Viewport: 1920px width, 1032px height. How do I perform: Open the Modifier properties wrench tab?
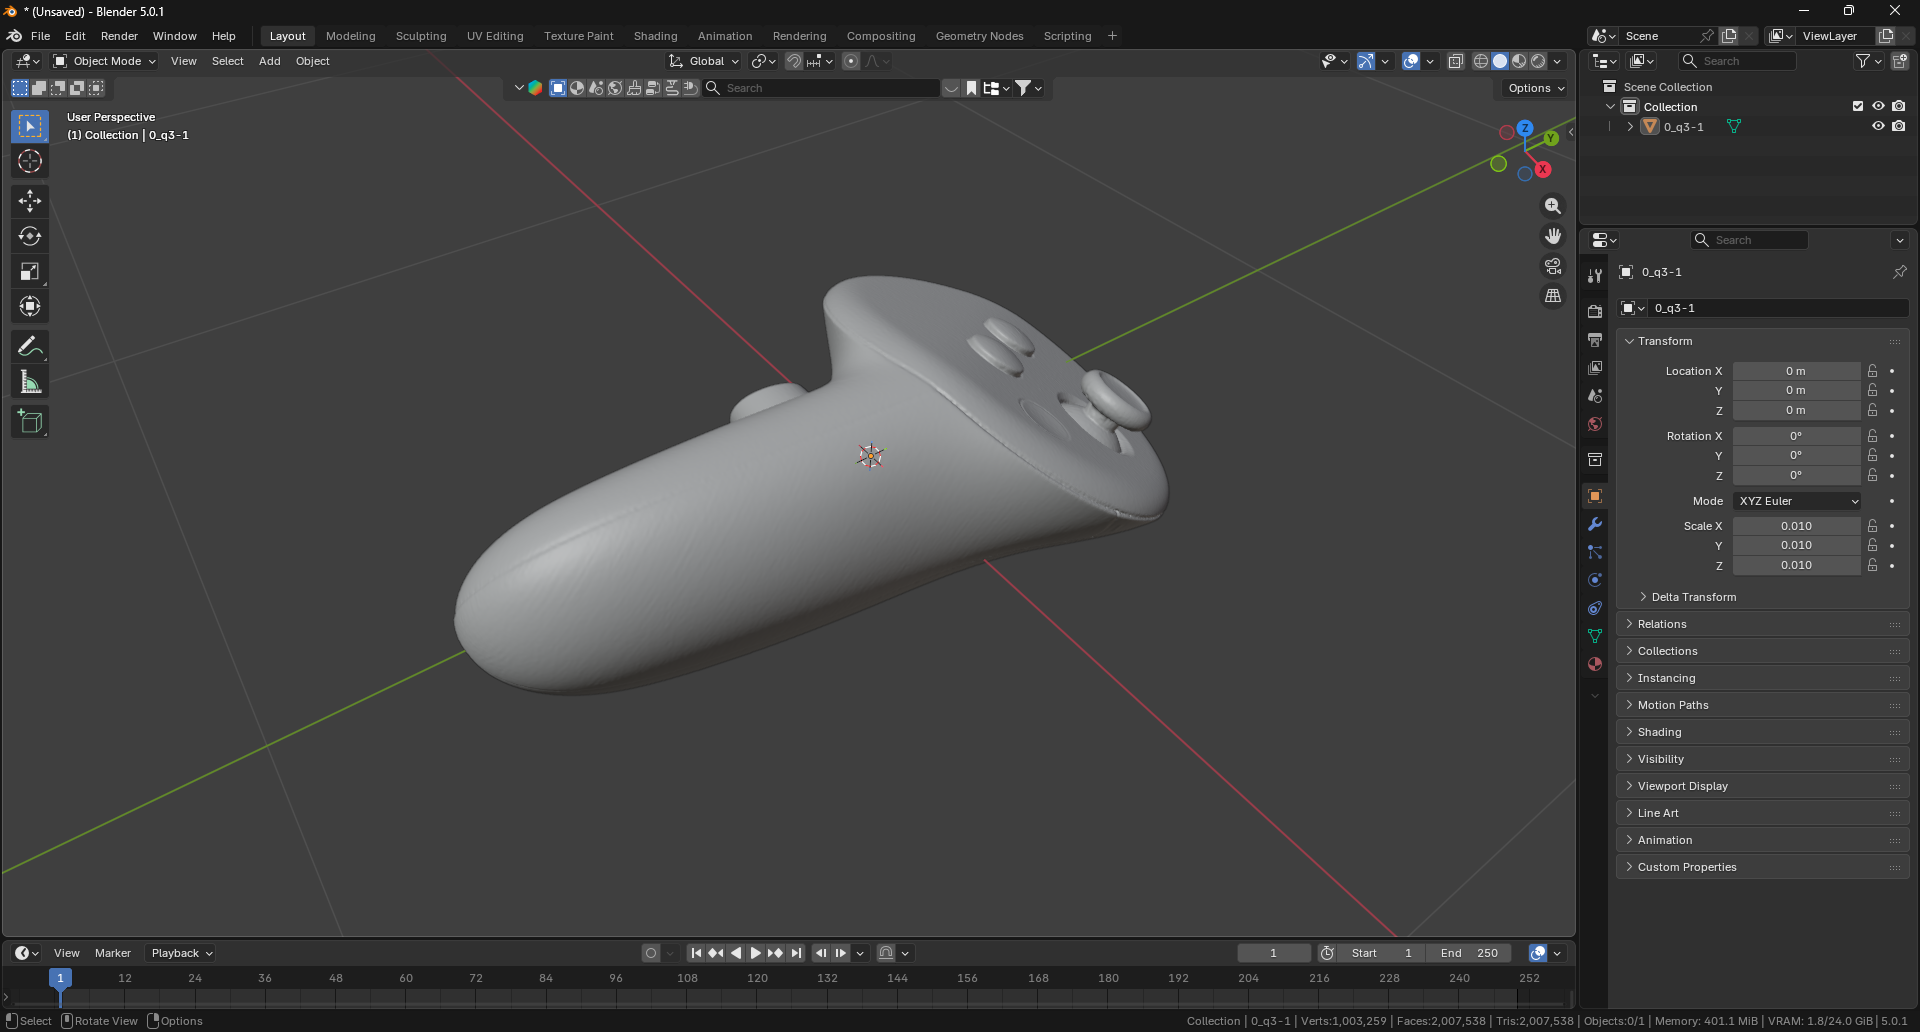click(1595, 524)
